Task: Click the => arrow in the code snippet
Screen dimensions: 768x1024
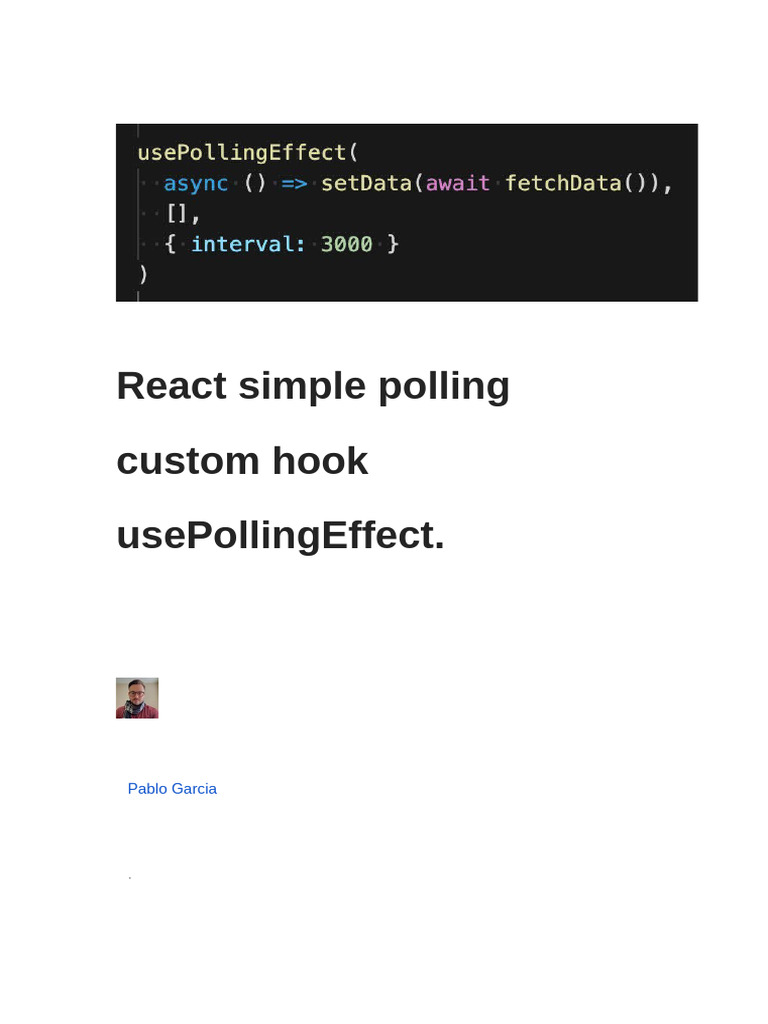Action: tap(294, 184)
